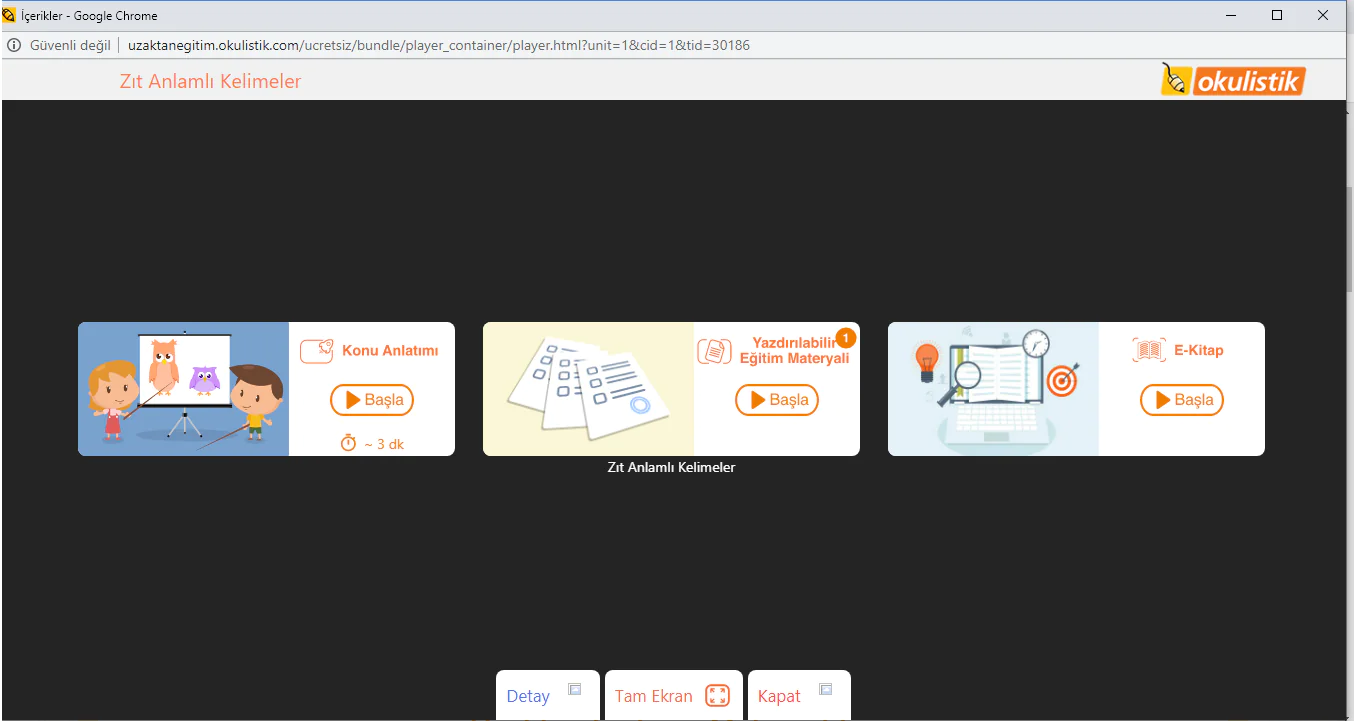Open the Detay tab at bottom
This screenshot has height=721, width=1354.
point(528,696)
